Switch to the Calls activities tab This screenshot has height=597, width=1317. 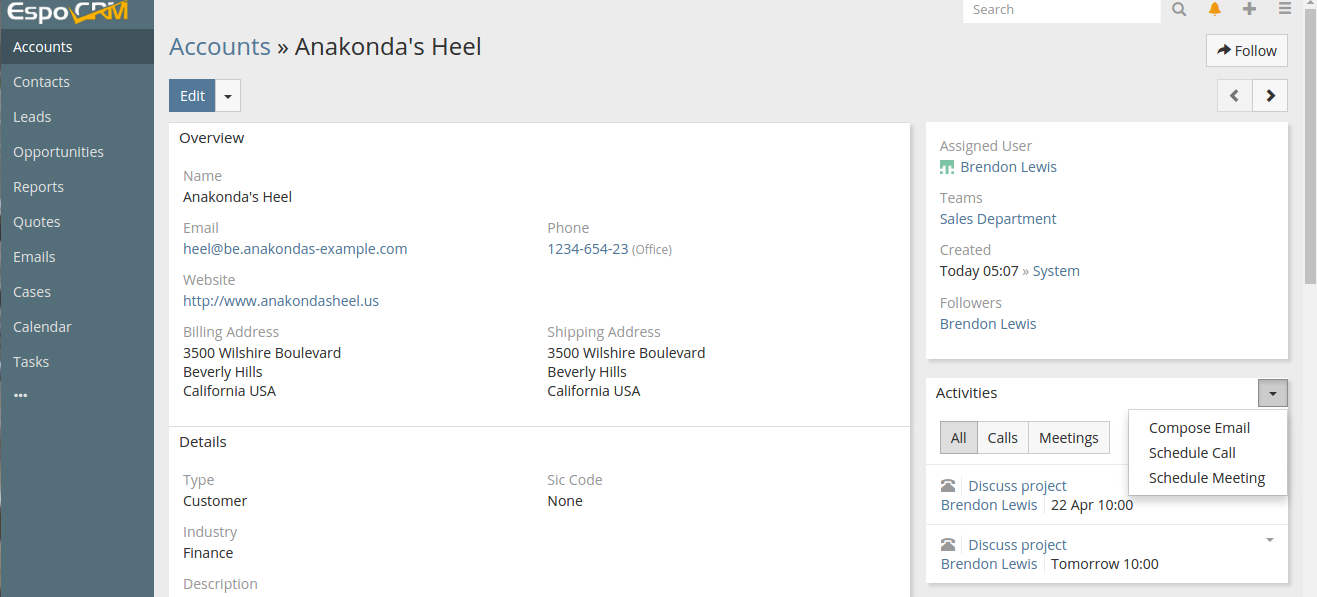(x=1002, y=438)
